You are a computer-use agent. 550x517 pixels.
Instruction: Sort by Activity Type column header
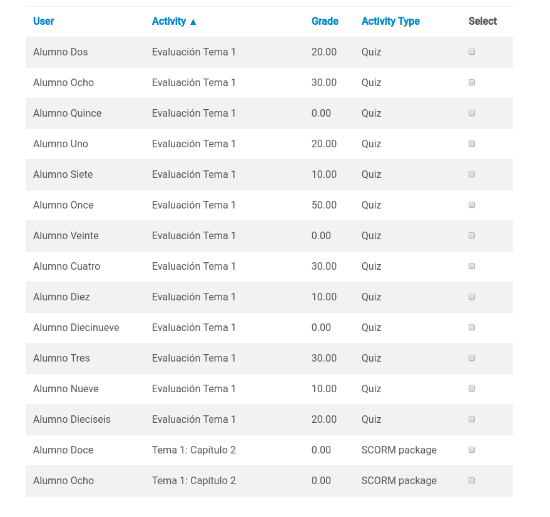(390, 21)
